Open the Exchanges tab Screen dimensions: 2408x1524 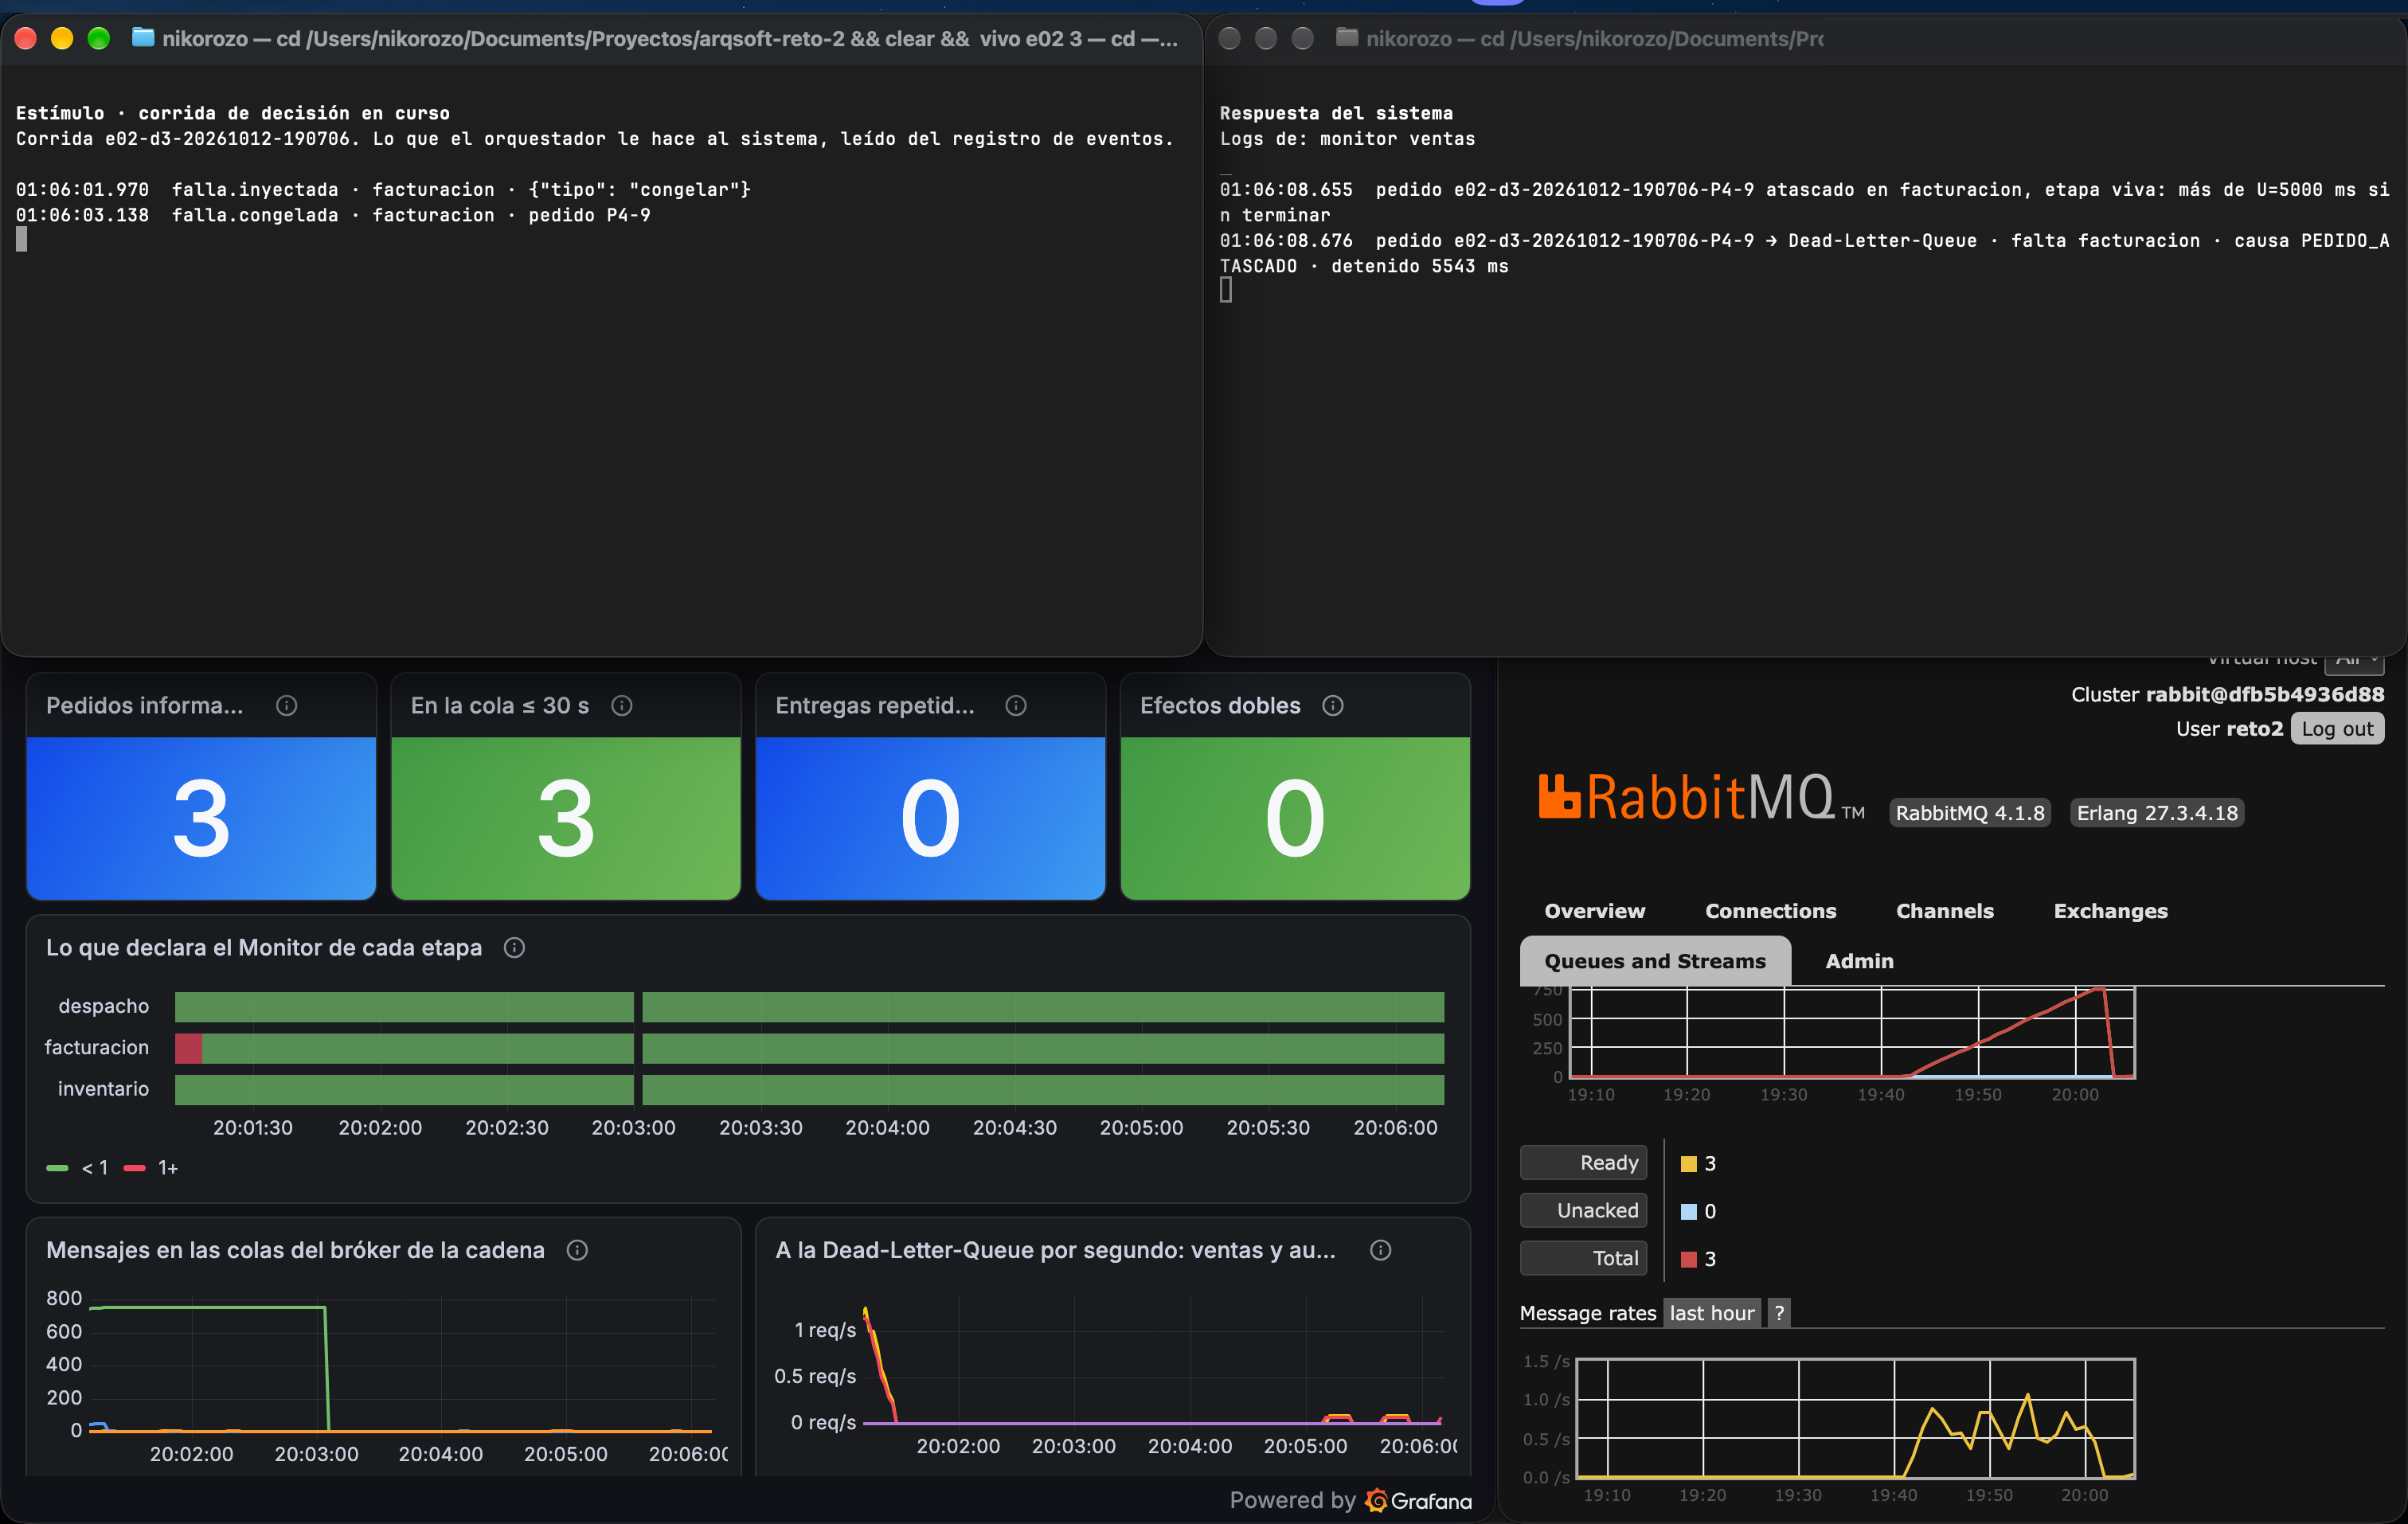tap(2110, 911)
